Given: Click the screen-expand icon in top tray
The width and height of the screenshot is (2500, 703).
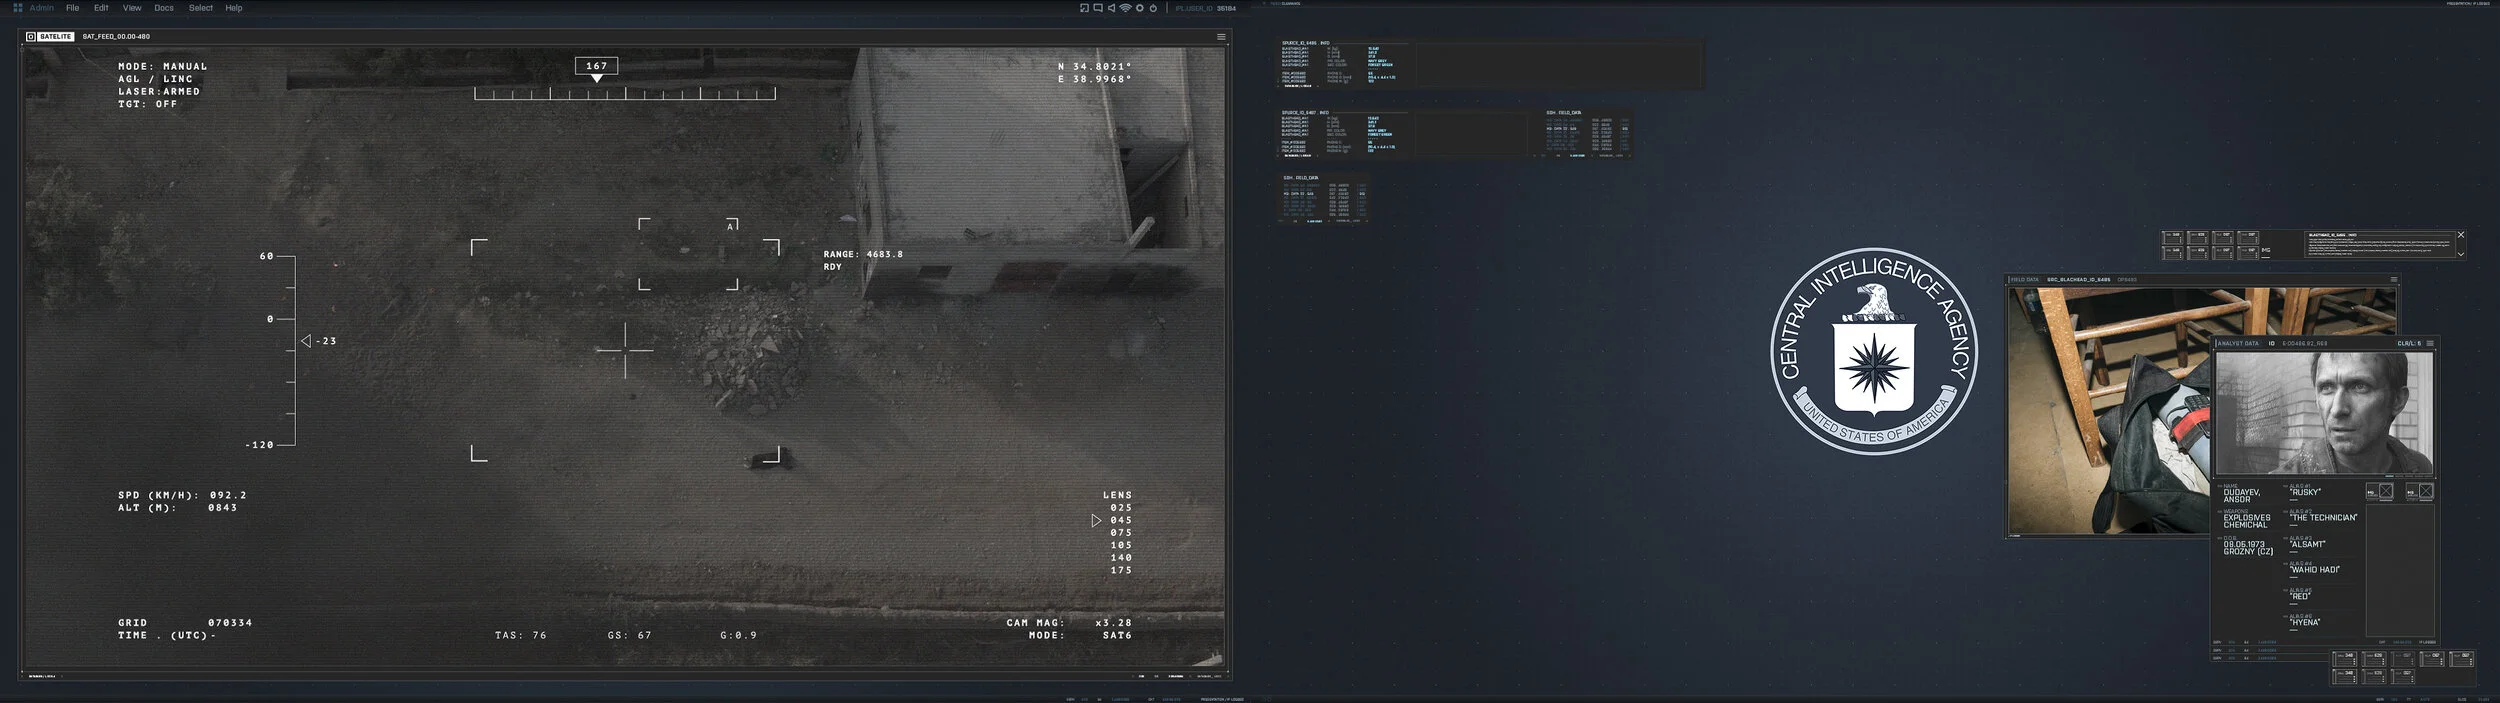Looking at the screenshot, I should click(1084, 8).
